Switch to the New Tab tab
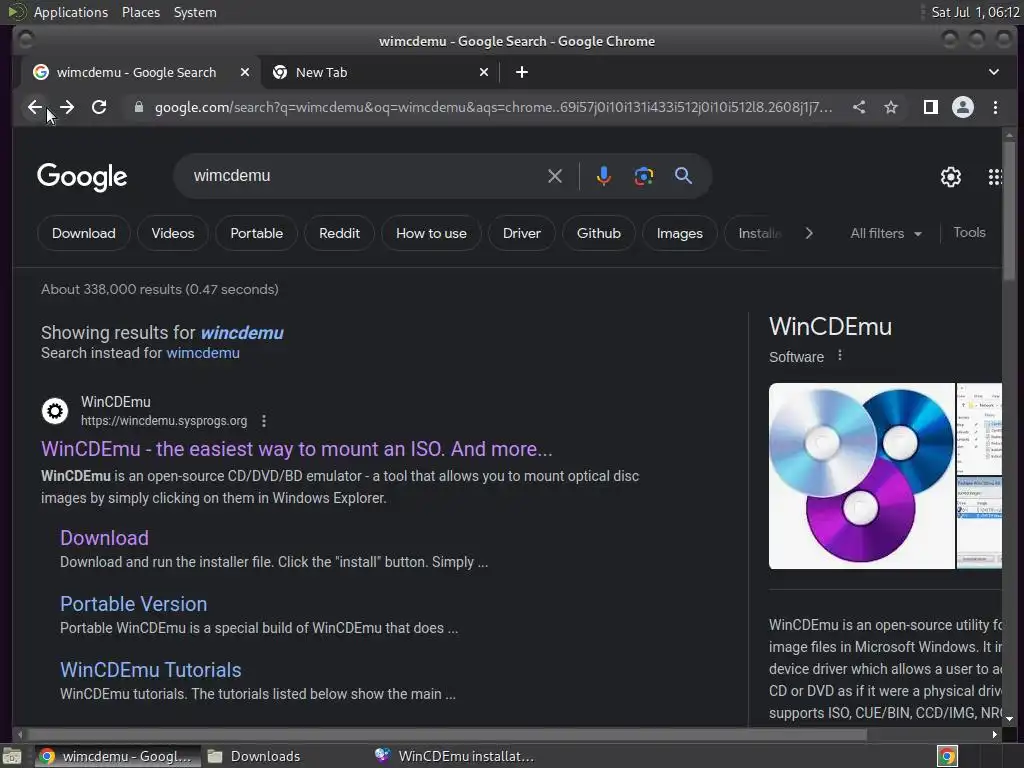Viewport: 1024px width, 768px height. 381,72
